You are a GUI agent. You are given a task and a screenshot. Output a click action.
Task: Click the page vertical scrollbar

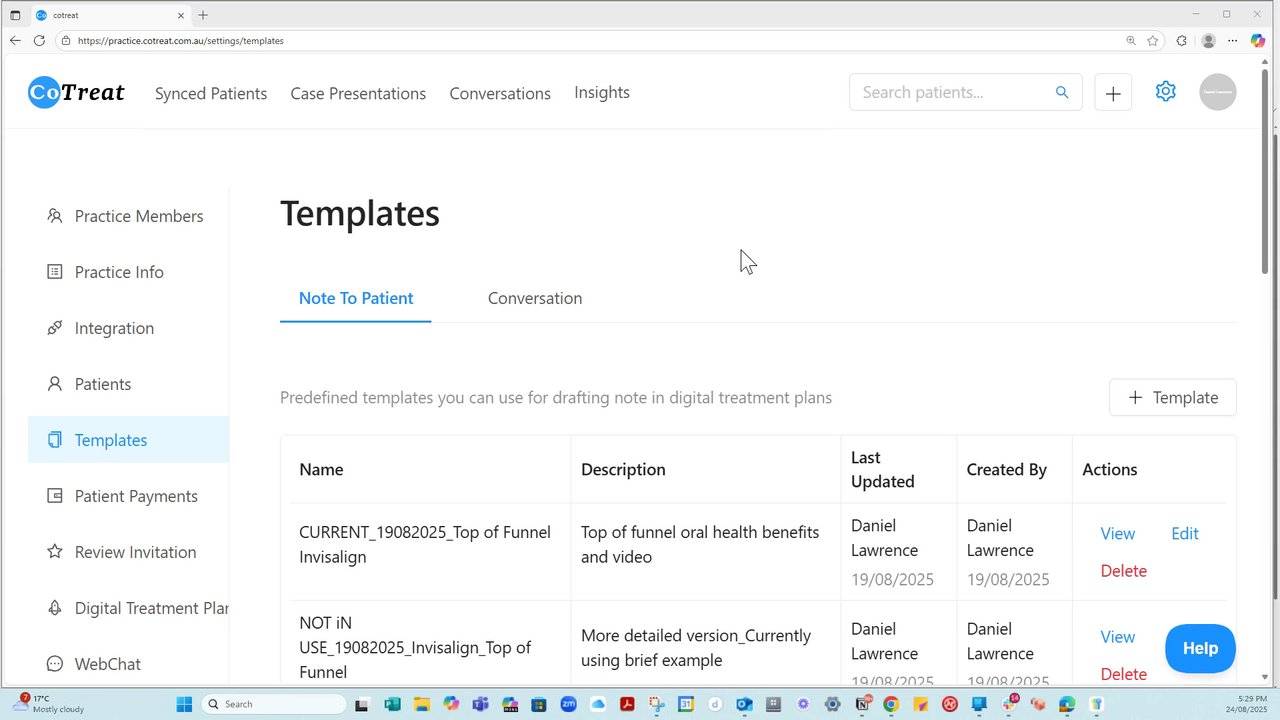click(1265, 173)
